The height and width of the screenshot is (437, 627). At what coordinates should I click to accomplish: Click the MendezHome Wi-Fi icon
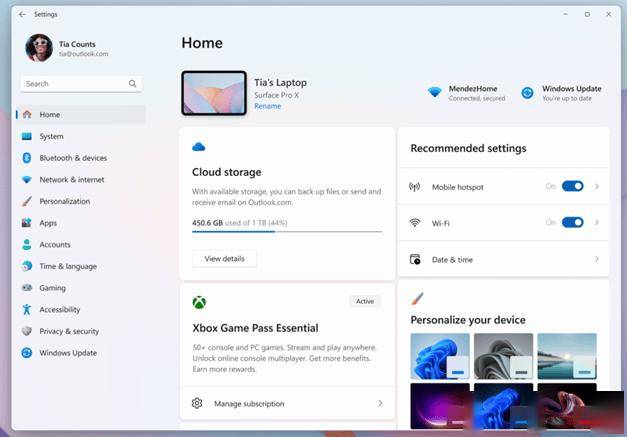click(434, 93)
